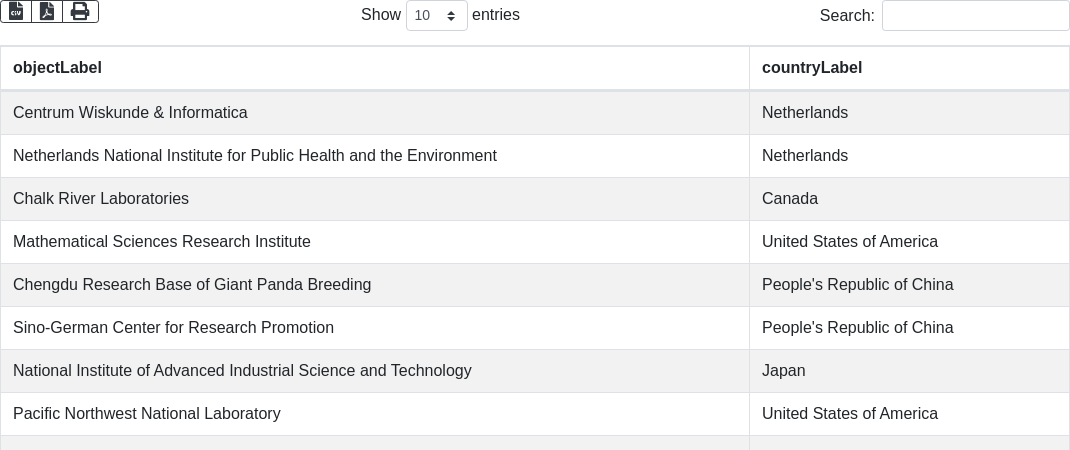Select United States of America beside Pacific Northwest
The image size is (1070, 450).
pyautogui.click(x=850, y=414)
